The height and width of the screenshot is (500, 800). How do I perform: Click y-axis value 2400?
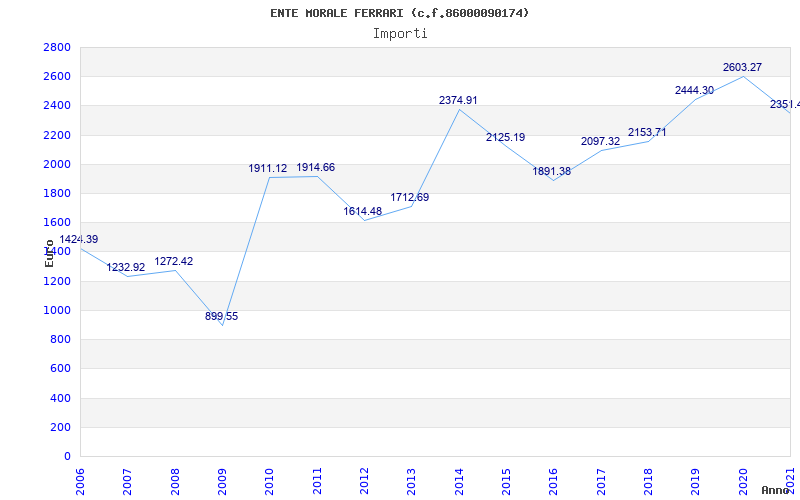pyautogui.click(x=57, y=106)
